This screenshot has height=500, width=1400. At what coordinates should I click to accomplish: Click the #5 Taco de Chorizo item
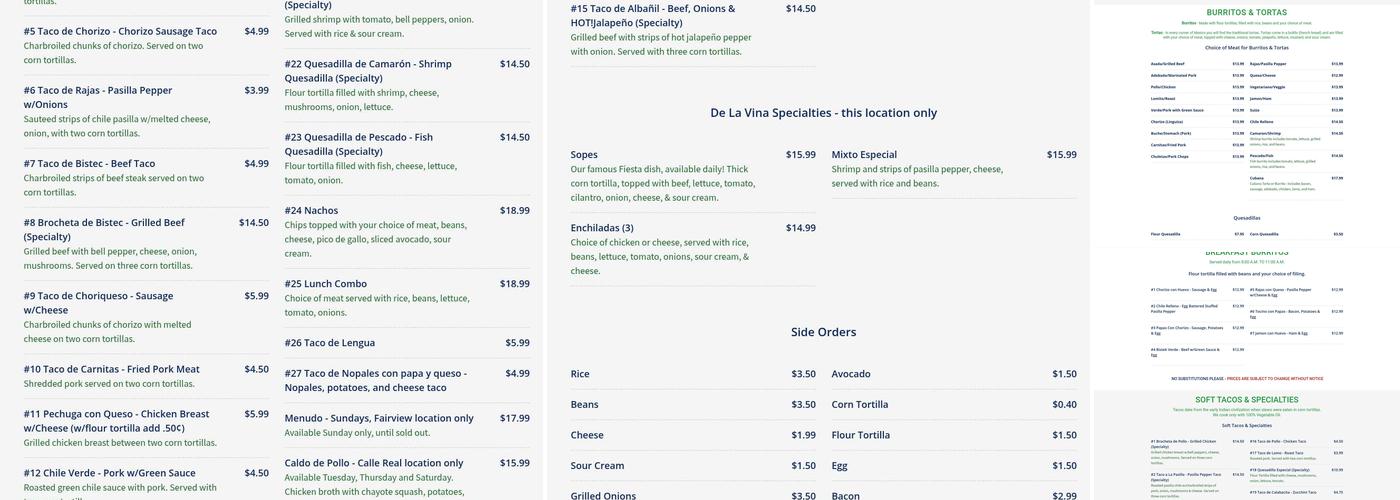pyautogui.click(x=120, y=31)
